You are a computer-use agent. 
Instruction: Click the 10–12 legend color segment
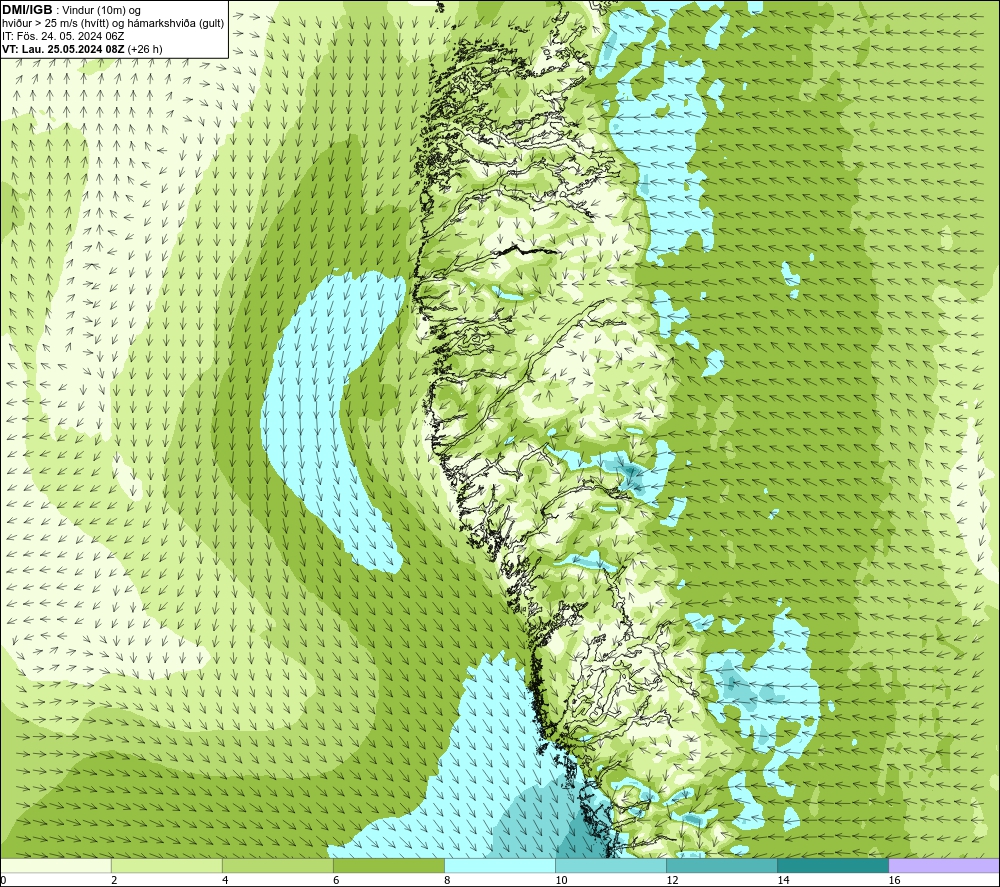tap(611, 865)
